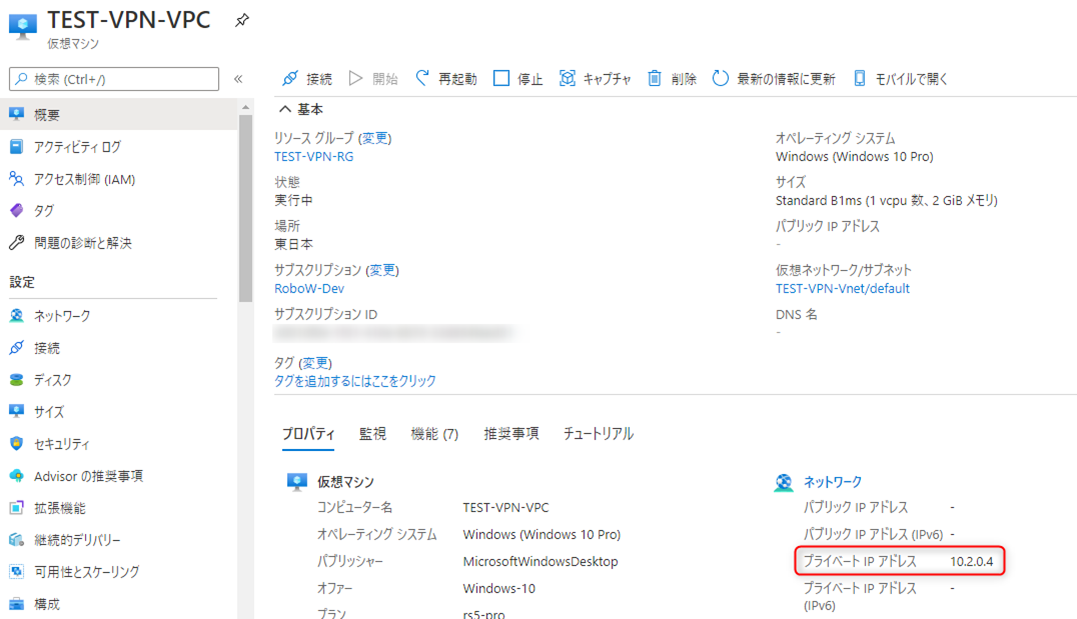Image resolution: width=1077 pixels, height=619 pixels.
Task: Open the RoboW-Dev subscription link
Action: point(309,289)
